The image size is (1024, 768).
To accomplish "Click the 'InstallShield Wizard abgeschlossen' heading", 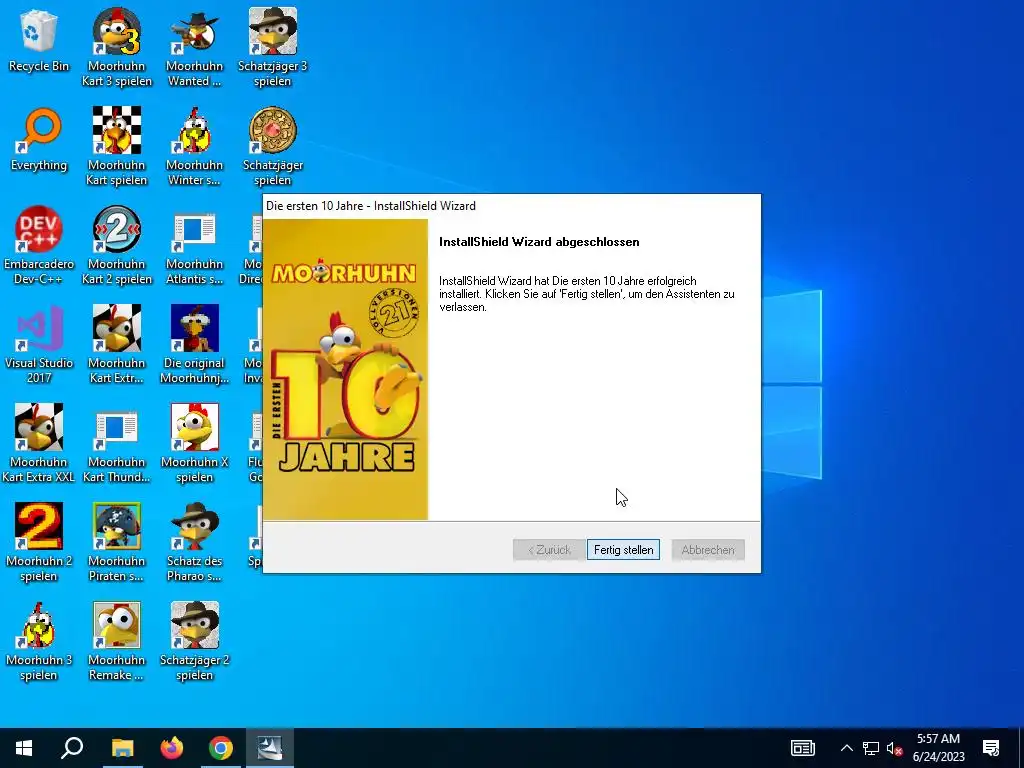I will click(x=539, y=242).
